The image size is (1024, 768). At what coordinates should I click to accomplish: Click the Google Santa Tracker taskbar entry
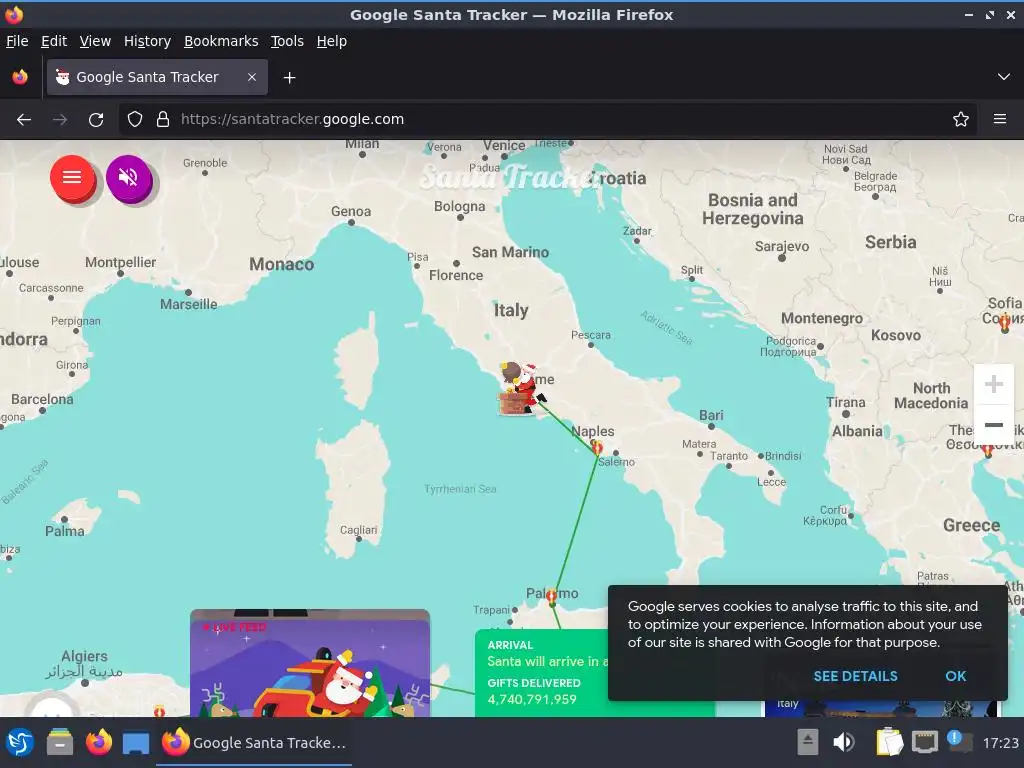254,743
